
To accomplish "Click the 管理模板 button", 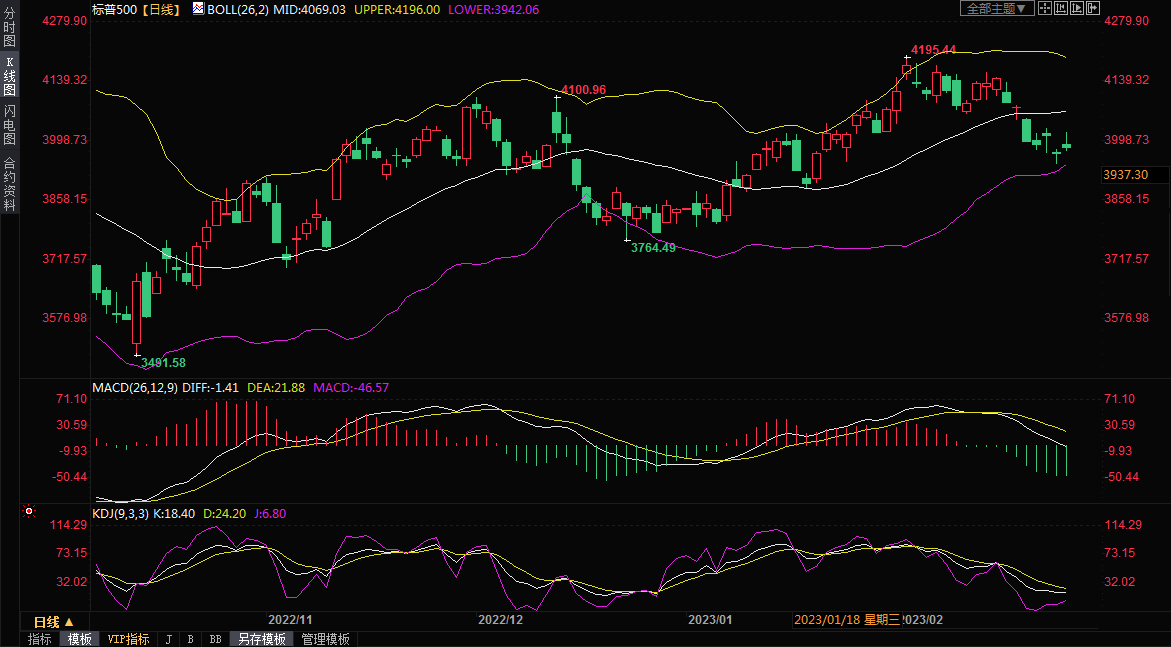I will coord(325,639).
